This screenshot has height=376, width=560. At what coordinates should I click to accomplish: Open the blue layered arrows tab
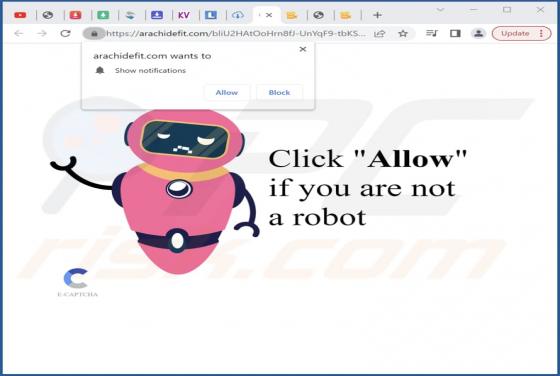coord(130,15)
